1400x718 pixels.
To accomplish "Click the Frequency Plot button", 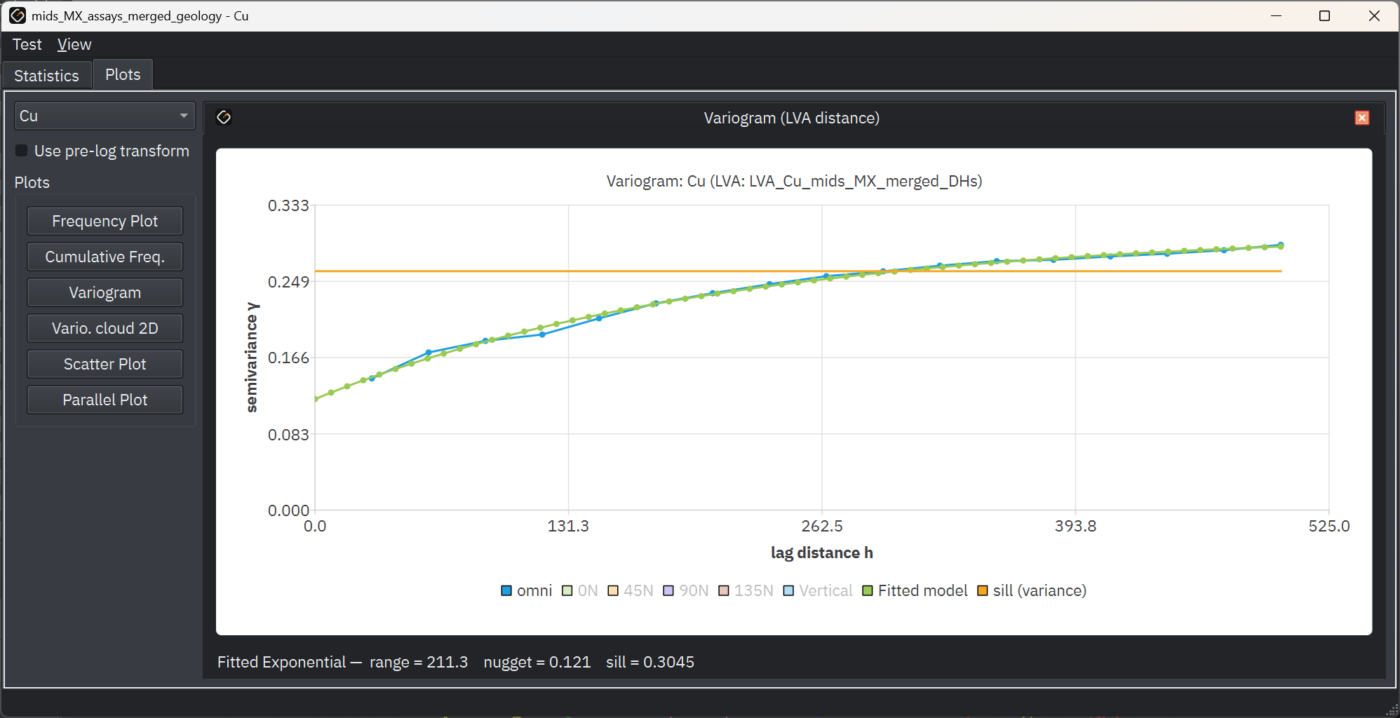I will [x=105, y=221].
